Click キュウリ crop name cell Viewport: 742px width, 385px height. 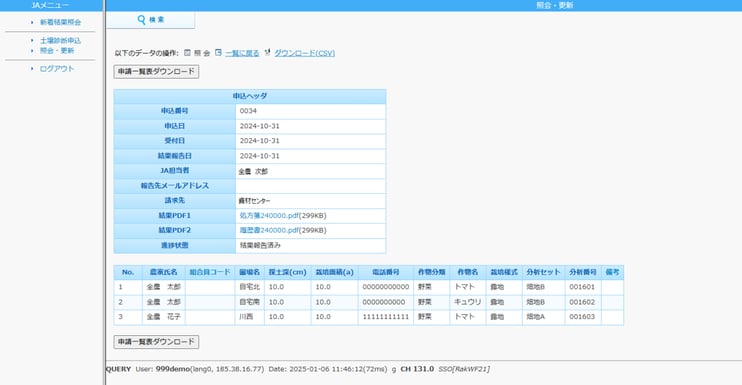[x=468, y=302]
